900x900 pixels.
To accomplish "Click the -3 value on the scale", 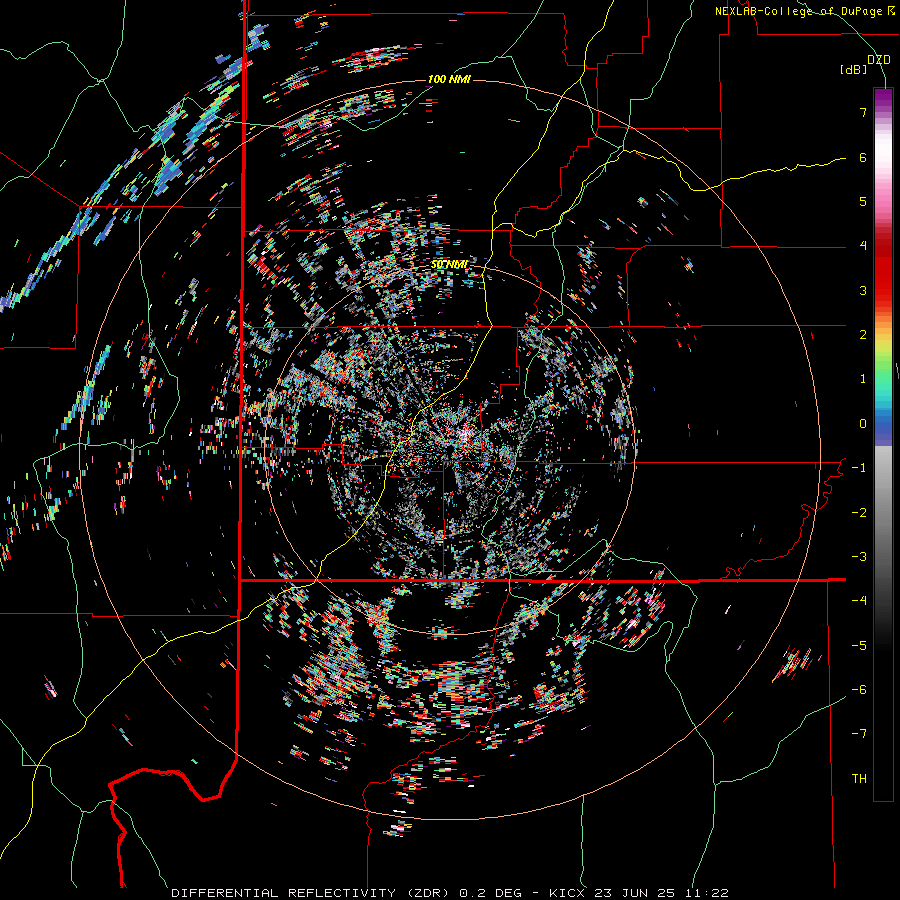I will coord(859,557).
